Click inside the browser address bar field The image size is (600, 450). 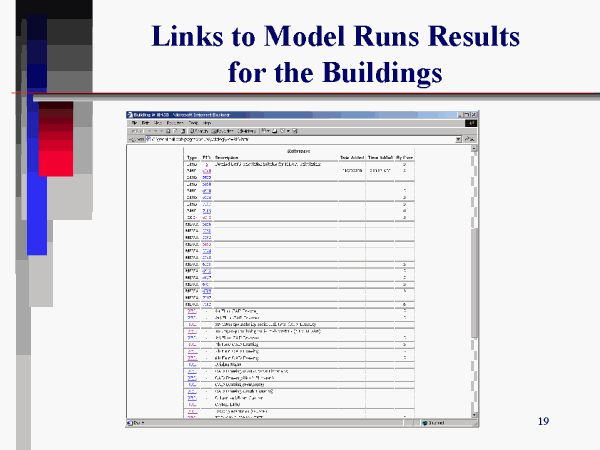click(290, 140)
